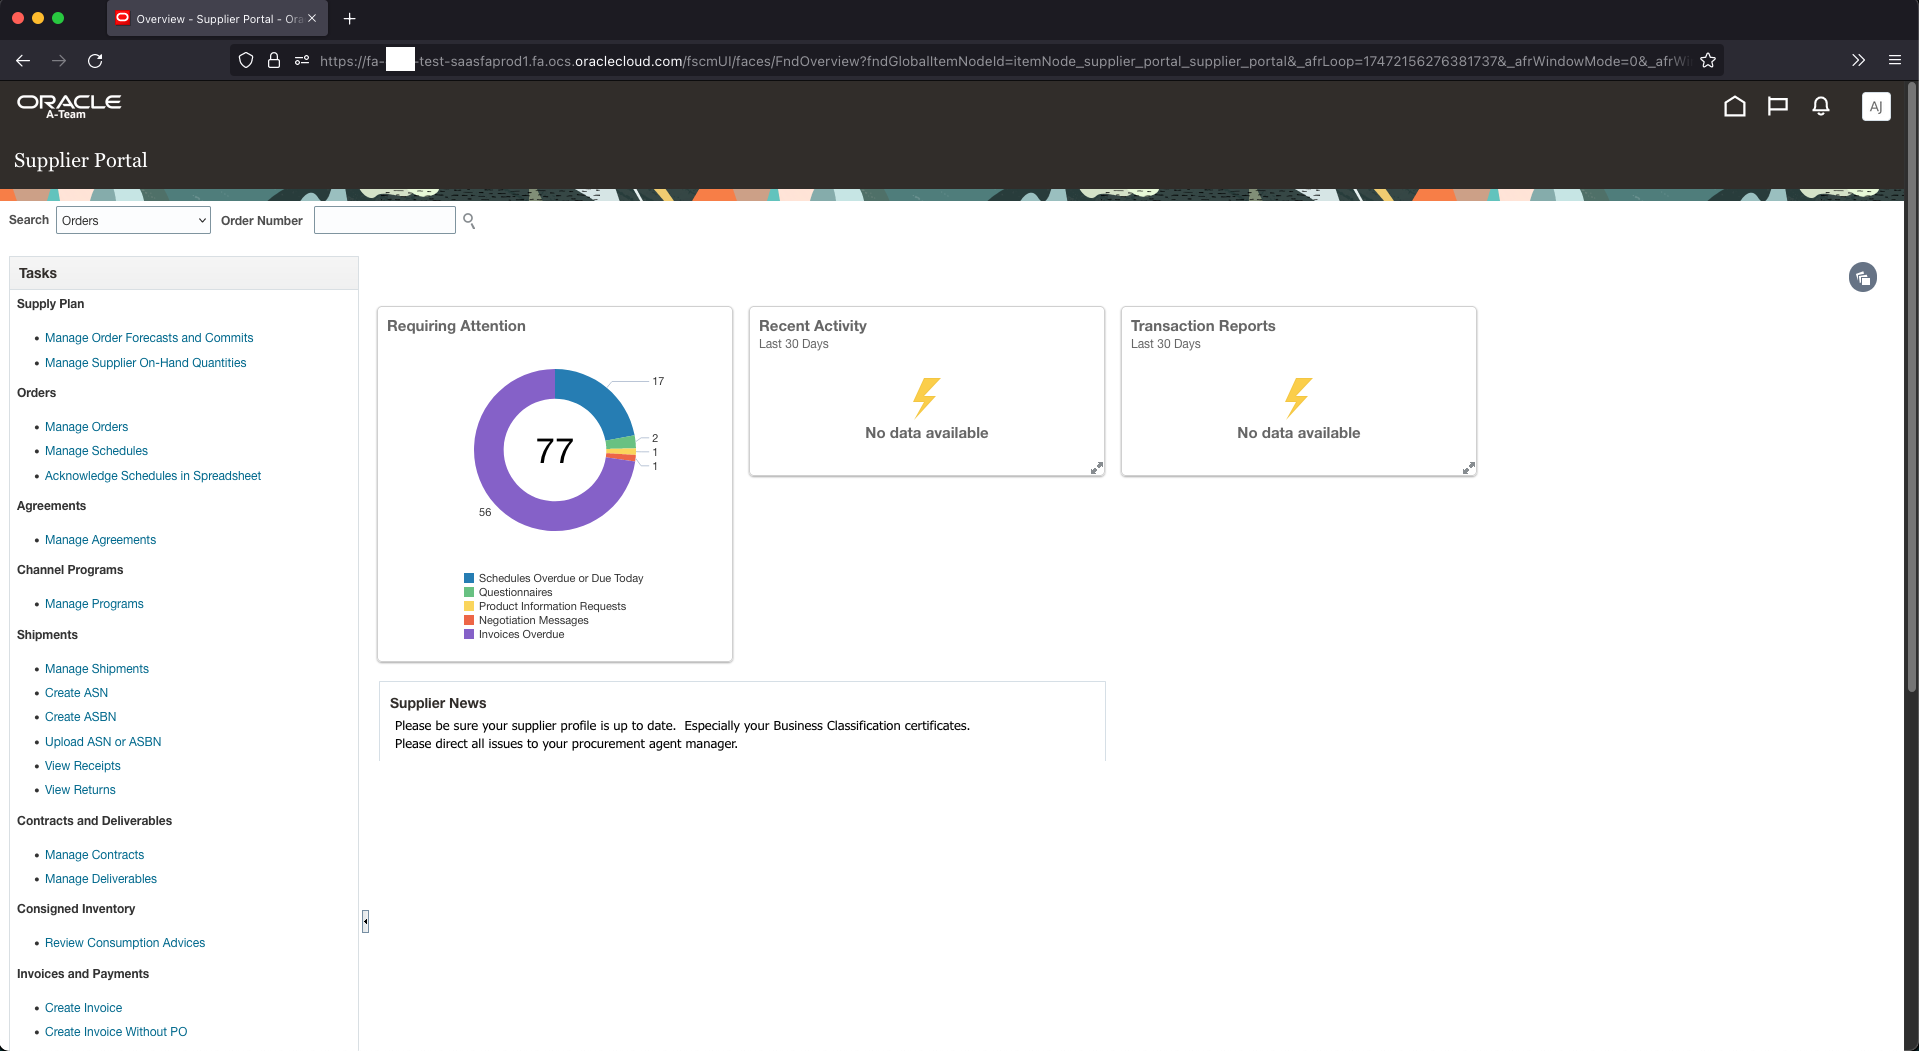Open the tracking protection shield icon

coord(246,61)
